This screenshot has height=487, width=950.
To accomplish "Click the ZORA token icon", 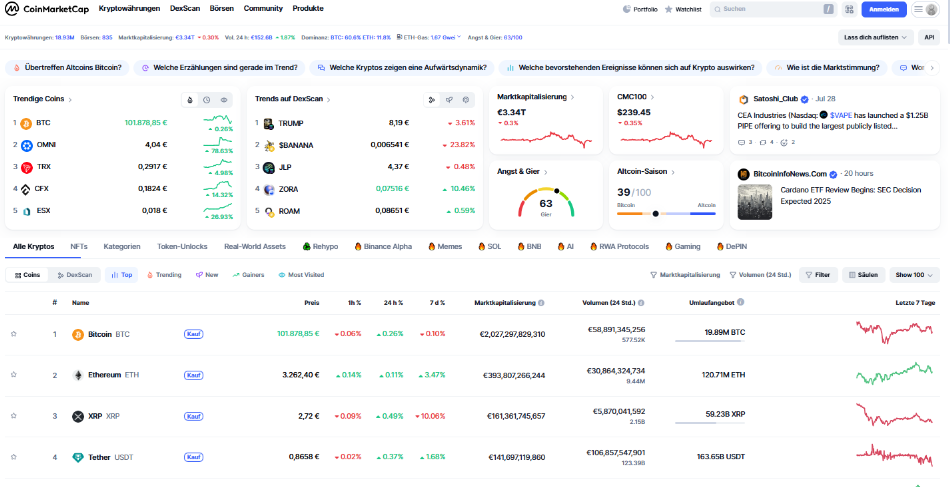I will click(268, 190).
